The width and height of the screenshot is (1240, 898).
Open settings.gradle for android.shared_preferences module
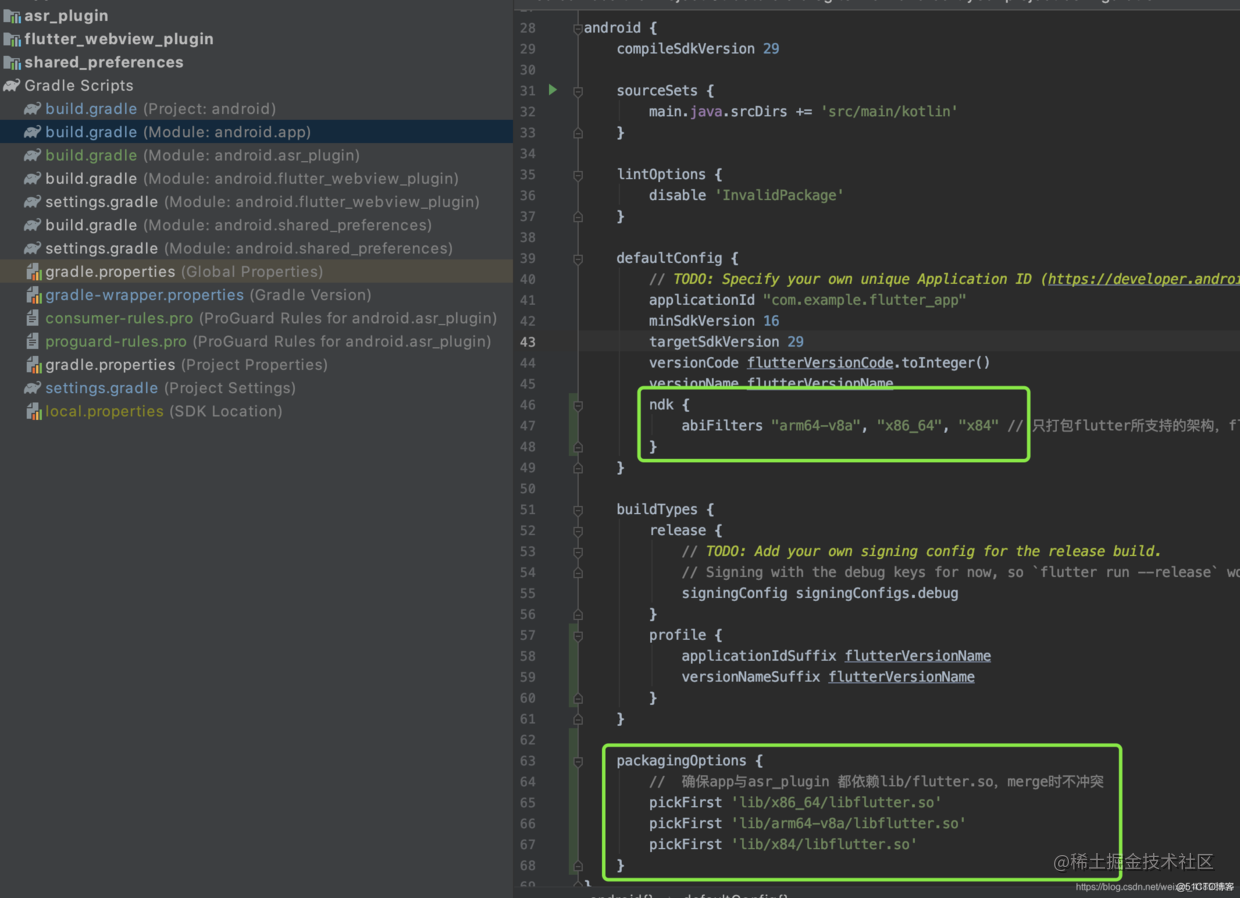tap(249, 248)
